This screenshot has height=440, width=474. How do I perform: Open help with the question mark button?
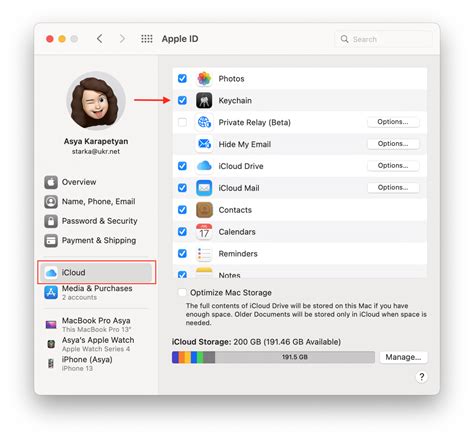421,377
